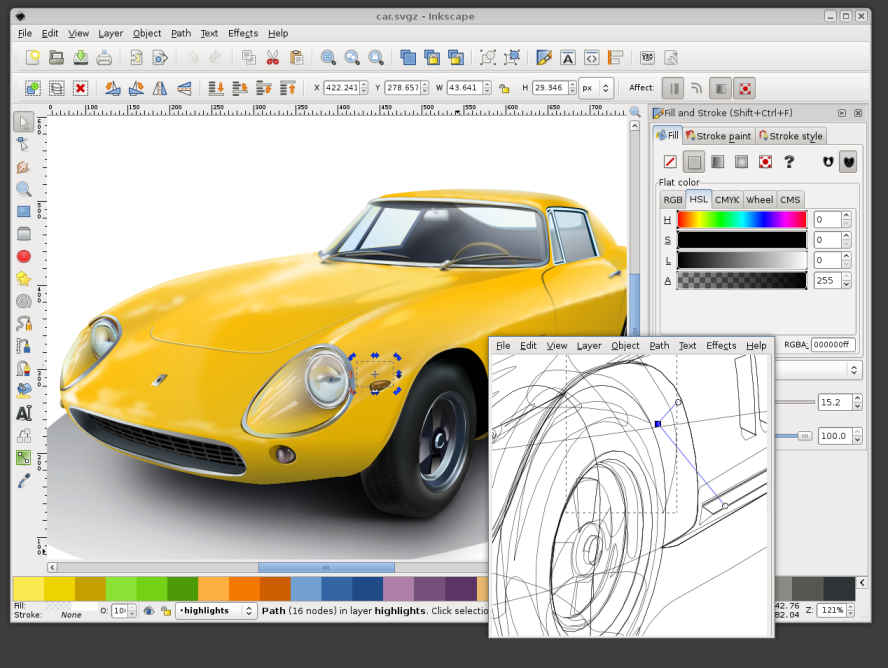This screenshot has height=668, width=888.
Task: Select the Connector tool
Action: pos(23,435)
